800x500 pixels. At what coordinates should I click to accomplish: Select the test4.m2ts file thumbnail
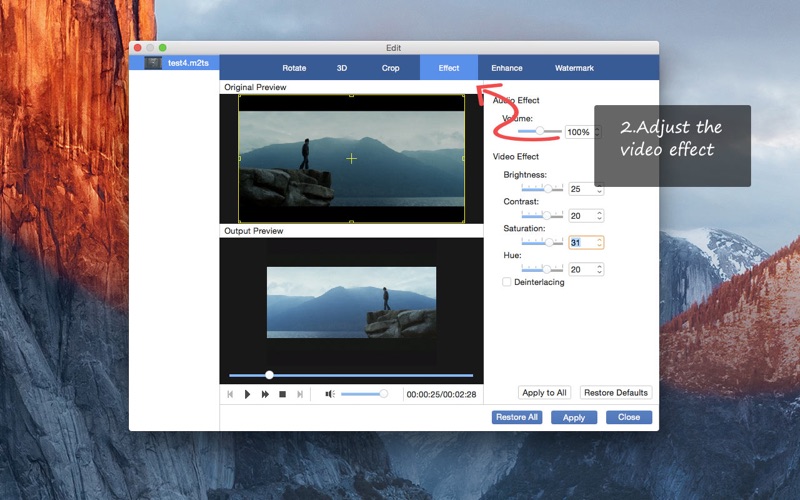point(153,62)
